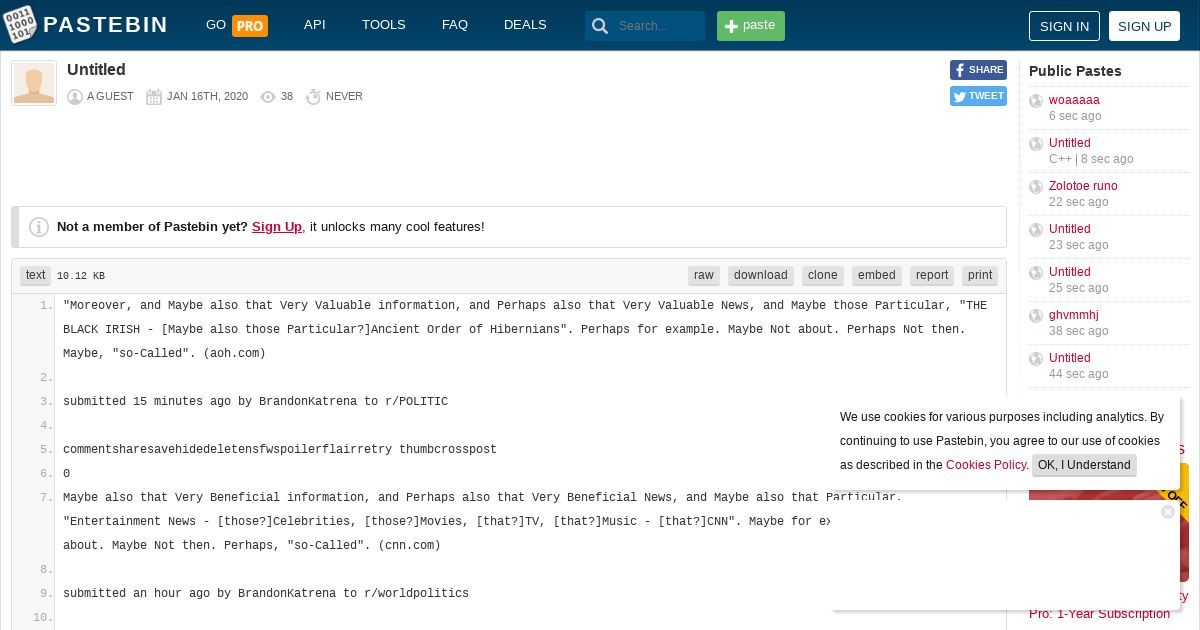The height and width of the screenshot is (630, 1200).
Task: Click the calendar icon by JAN 16TH, 2020
Action: 154,97
